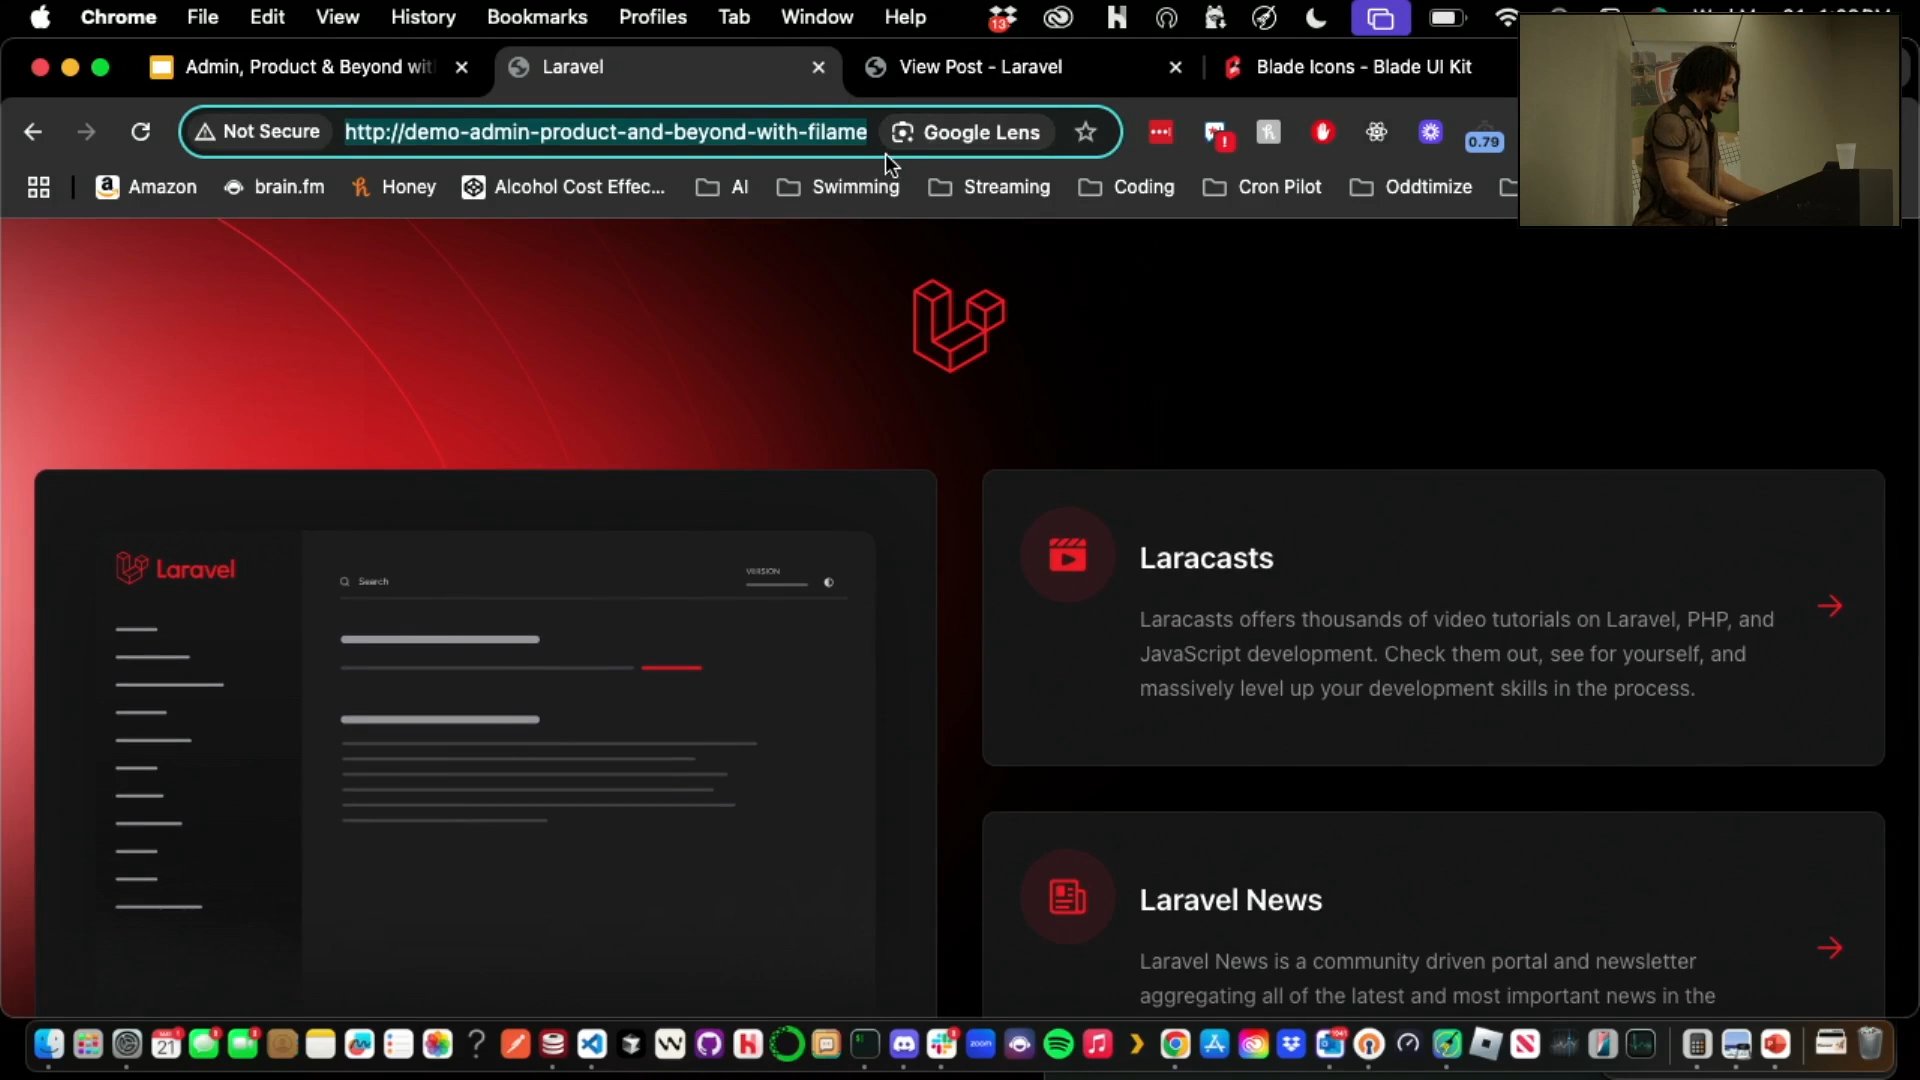The height and width of the screenshot is (1080, 1920).
Task: Follow the arrow on Laravel News card
Action: click(x=1830, y=948)
